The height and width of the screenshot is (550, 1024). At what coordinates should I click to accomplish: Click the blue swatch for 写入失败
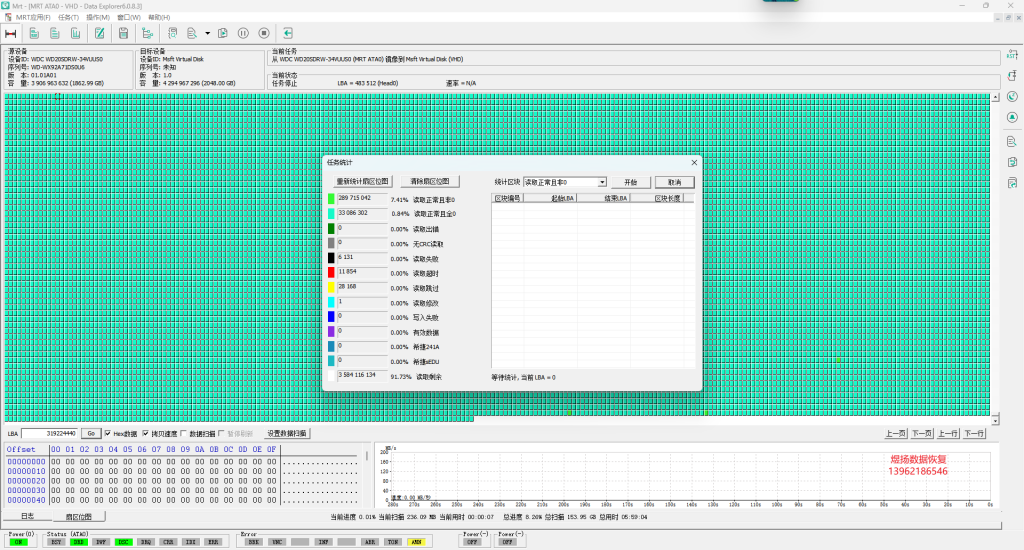point(331,317)
